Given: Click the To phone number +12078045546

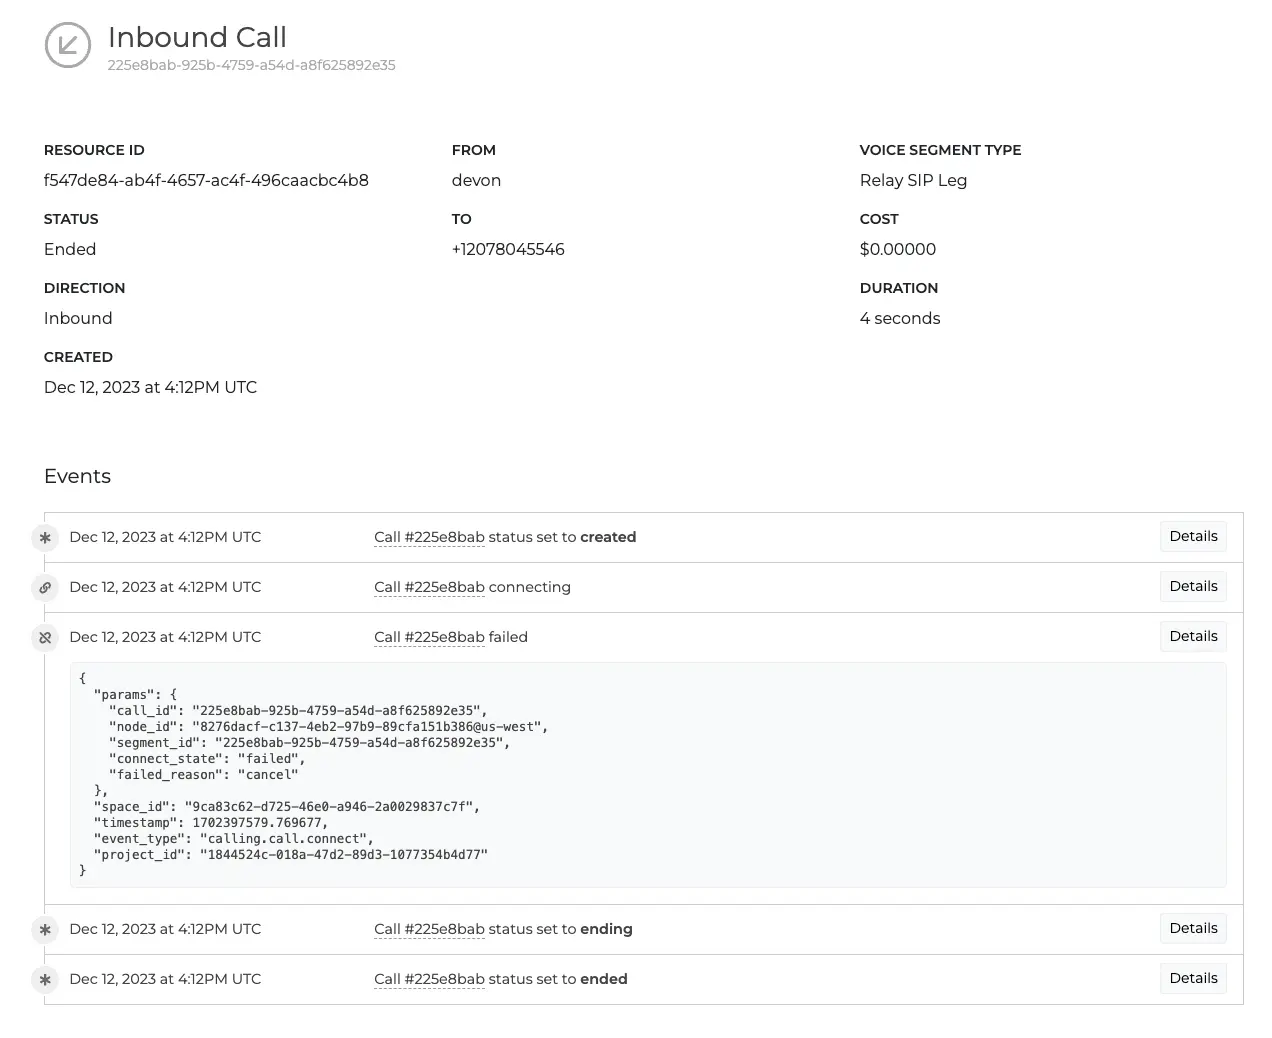Looking at the screenshot, I should (508, 250).
